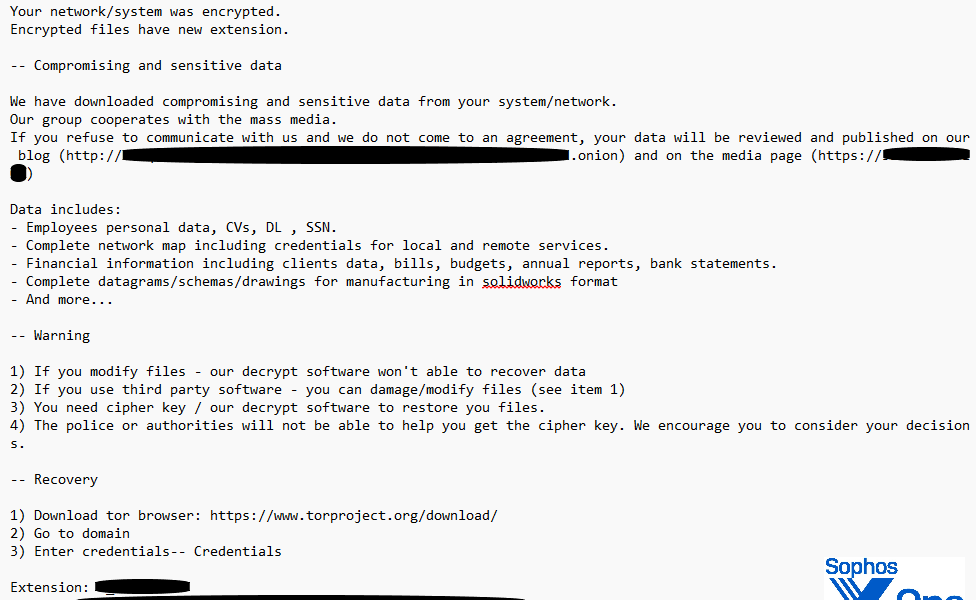Click warning item 1 about modifying files

coord(298,372)
